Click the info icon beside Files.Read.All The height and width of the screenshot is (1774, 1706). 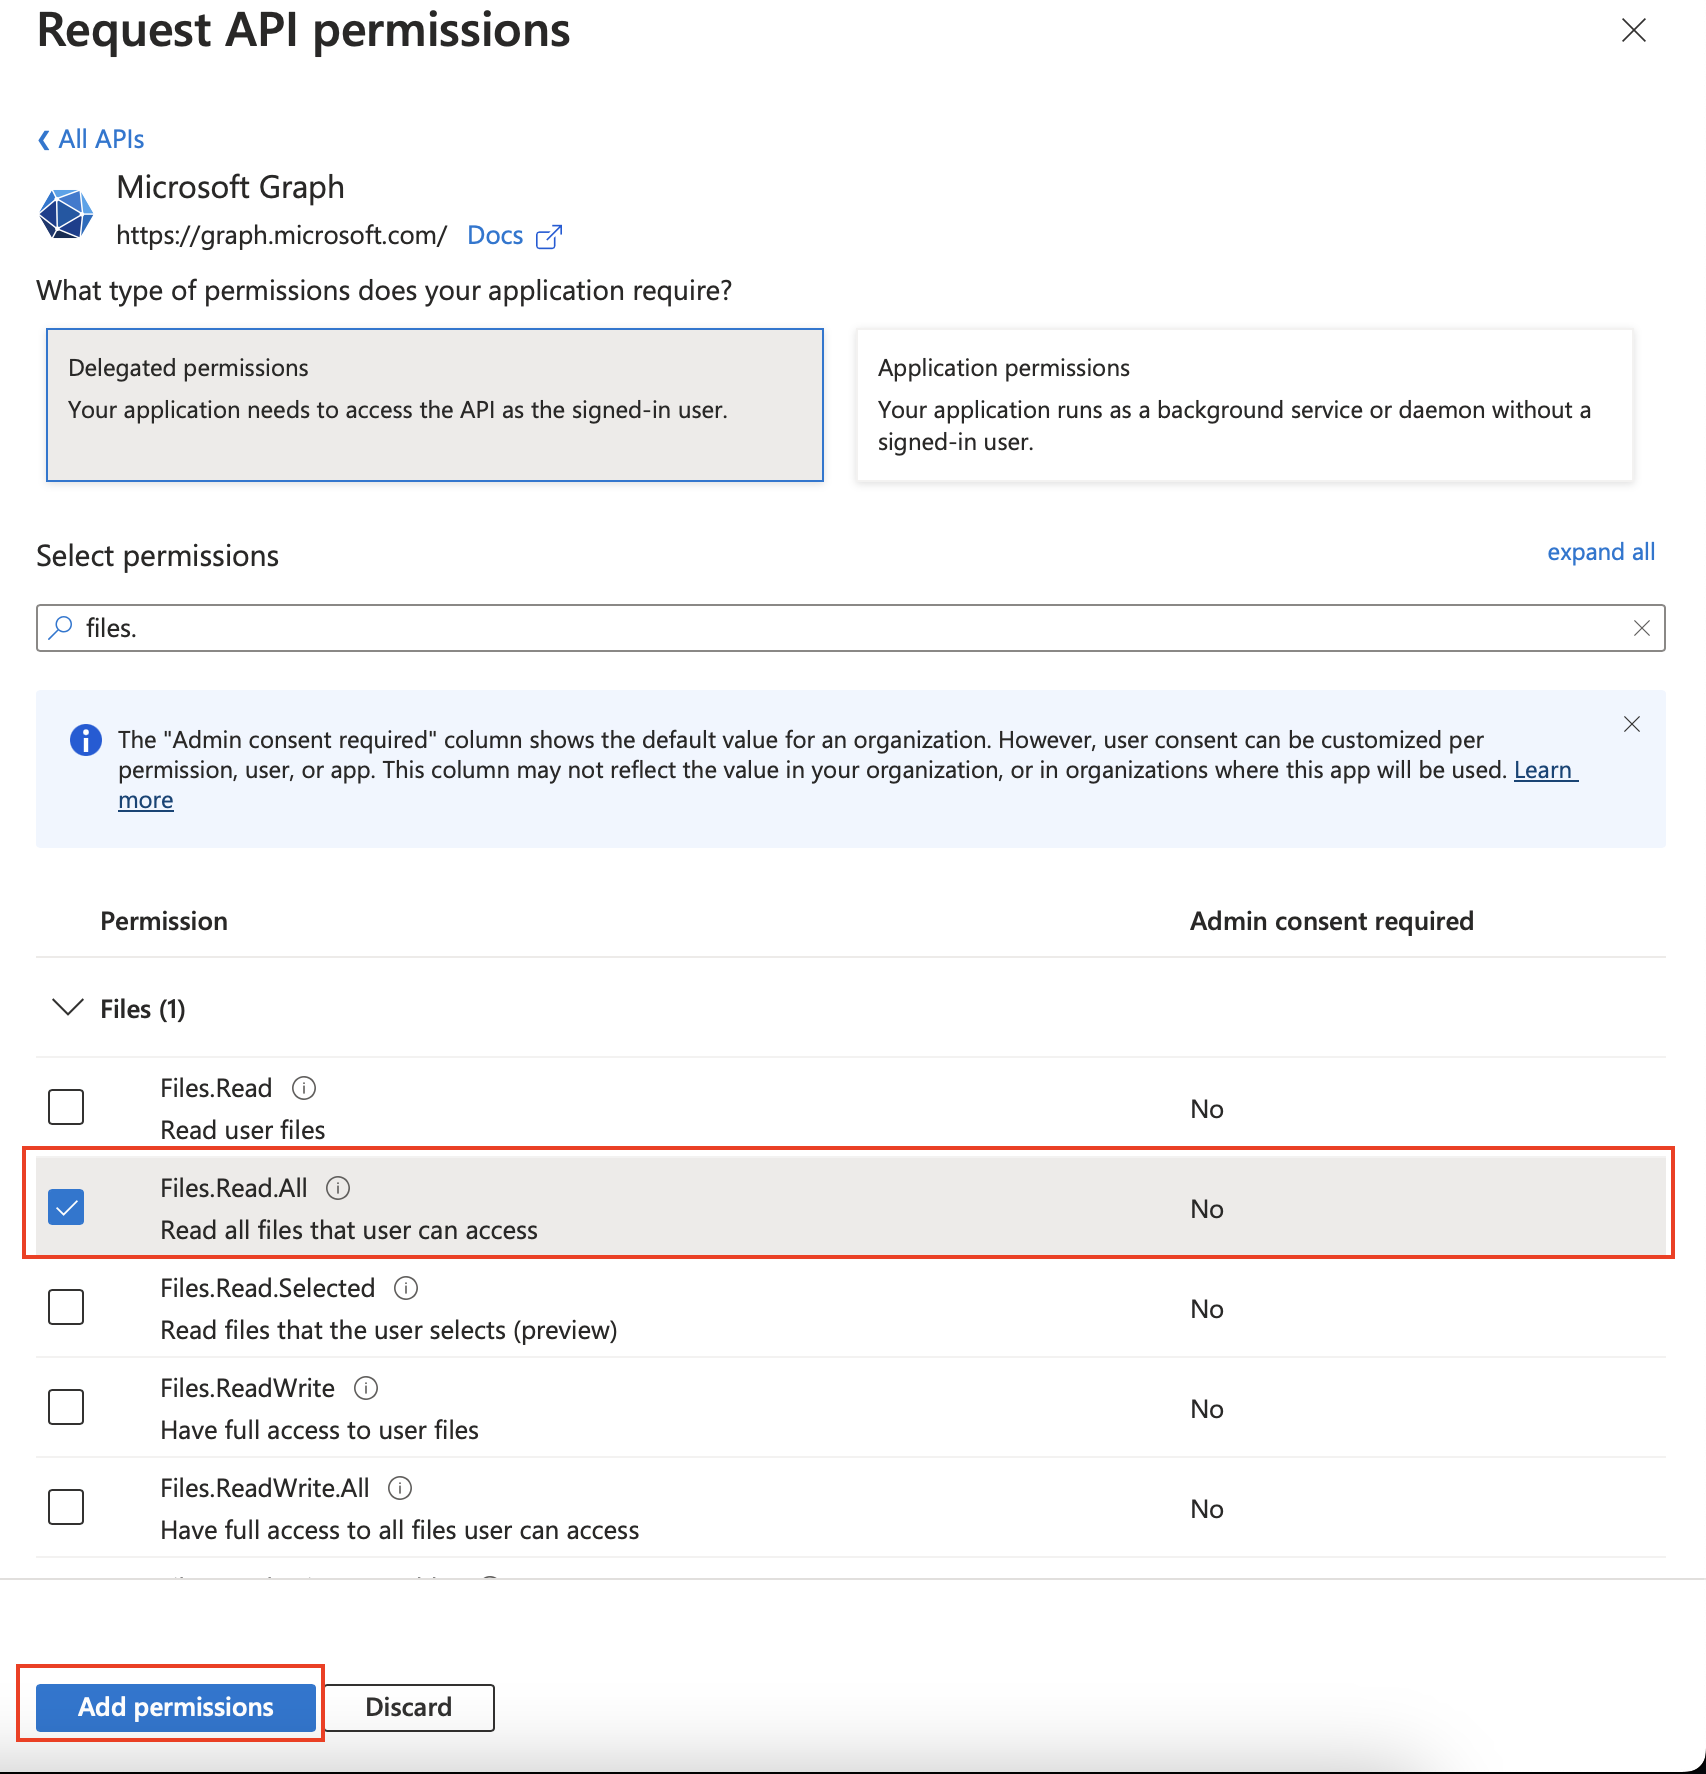[338, 1187]
